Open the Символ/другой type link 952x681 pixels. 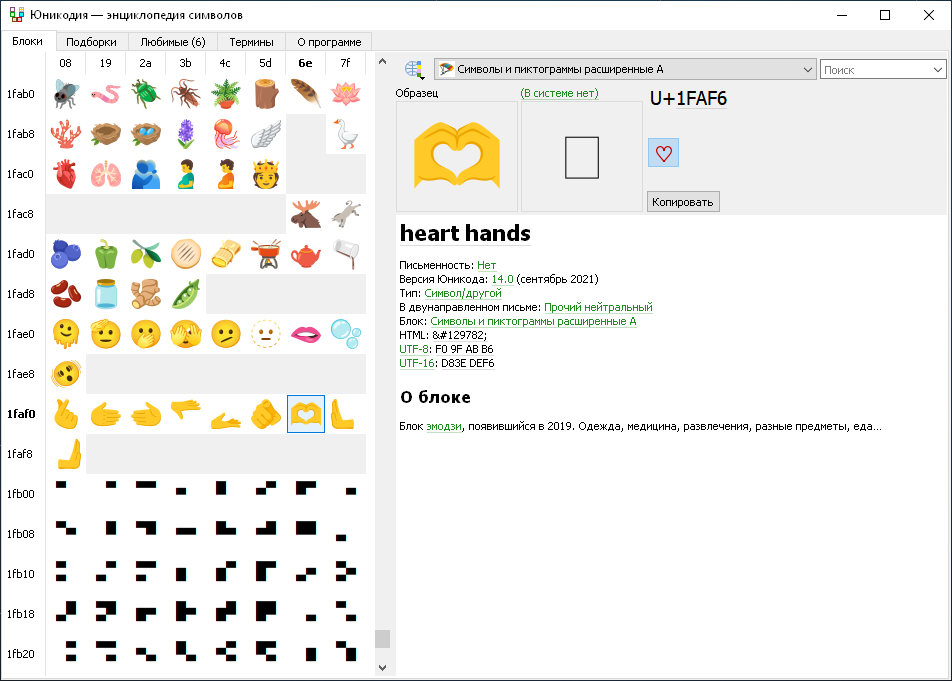[463, 293]
